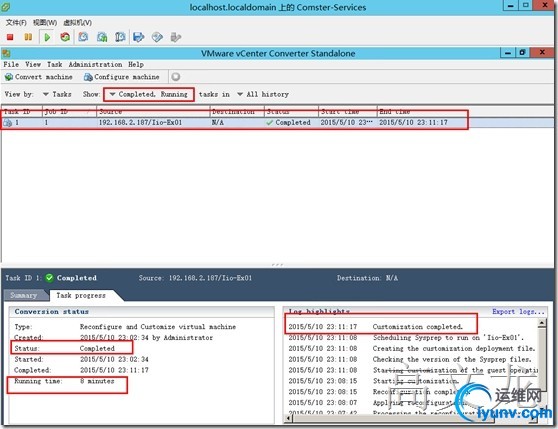Click the green play (power on) icon

[x=47, y=37]
